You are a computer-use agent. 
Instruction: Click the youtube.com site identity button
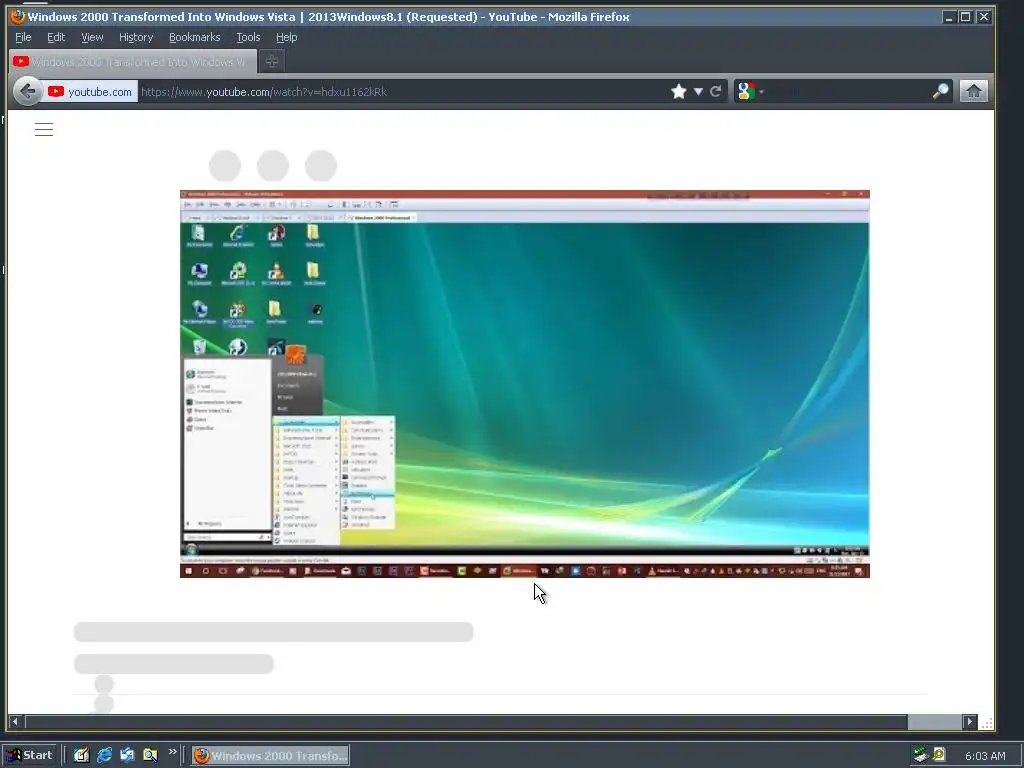click(91, 91)
